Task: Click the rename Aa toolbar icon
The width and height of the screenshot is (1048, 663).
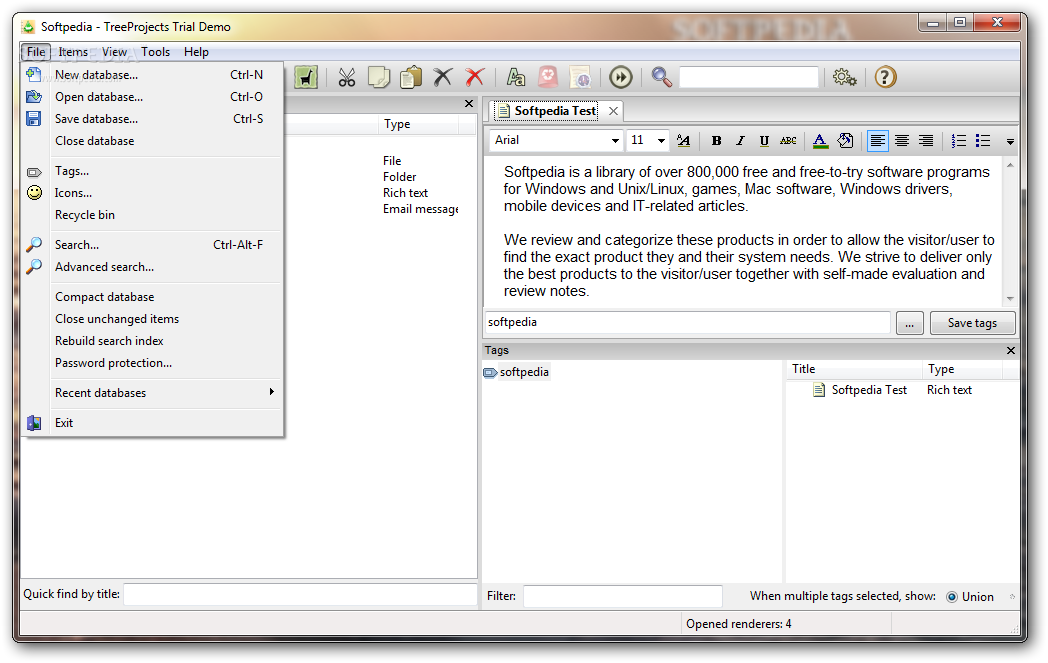Action: 515,78
